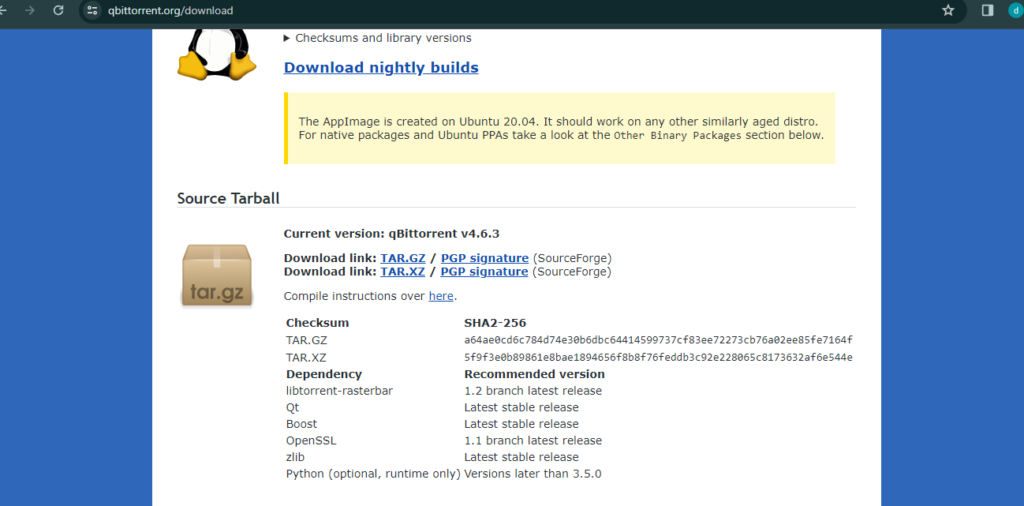
Task: Bookmark this page with the star icon
Action: pyautogui.click(x=948, y=10)
